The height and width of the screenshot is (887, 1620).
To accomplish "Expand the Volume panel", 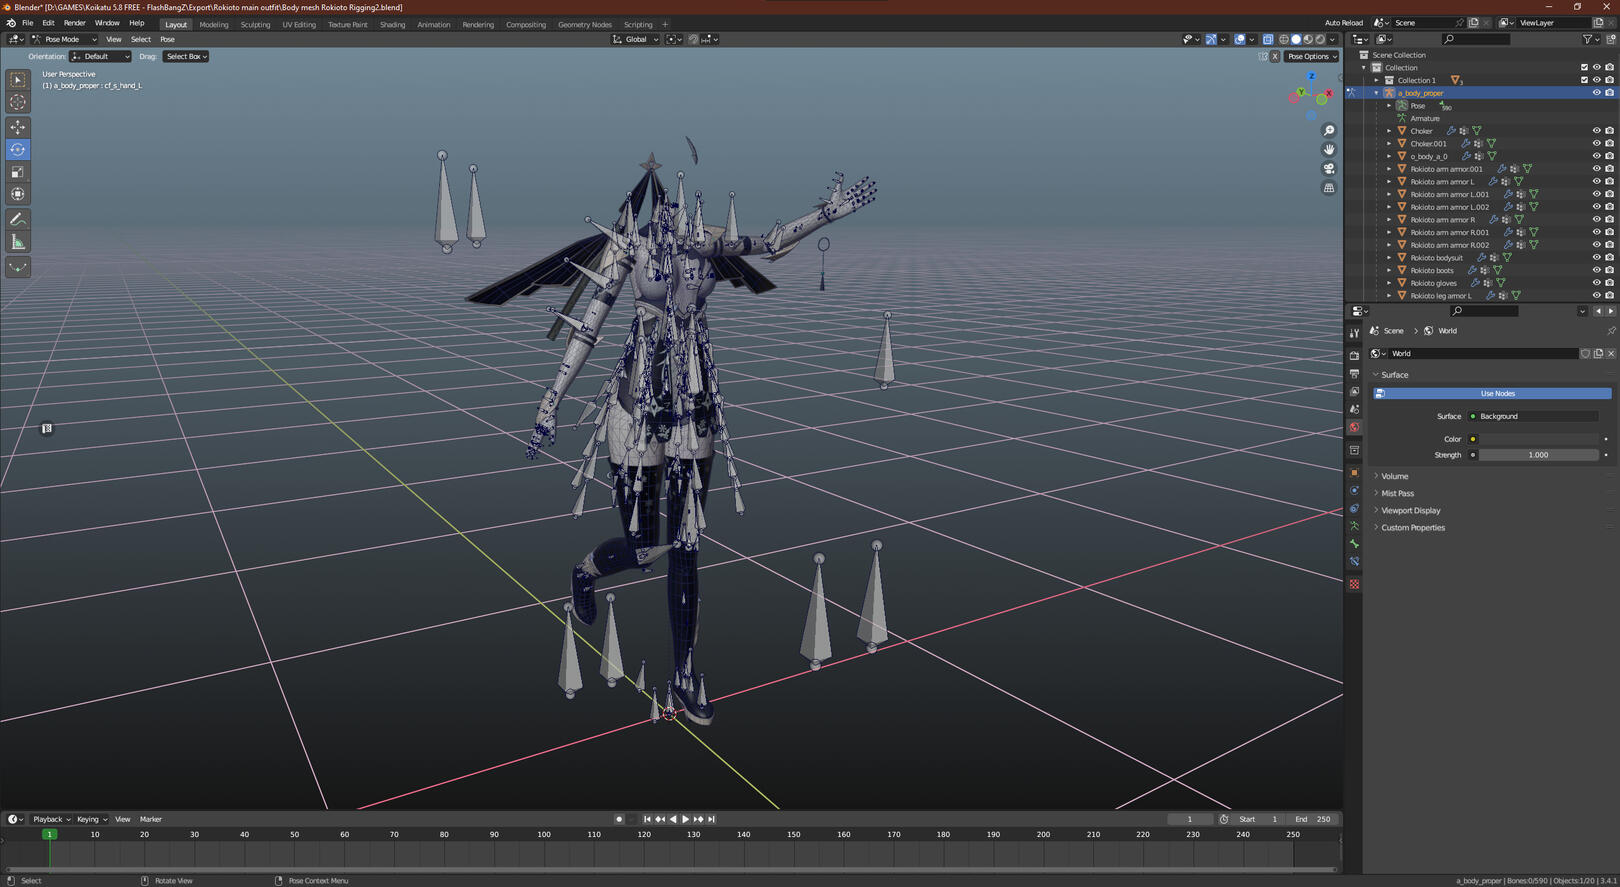I will 1394,476.
